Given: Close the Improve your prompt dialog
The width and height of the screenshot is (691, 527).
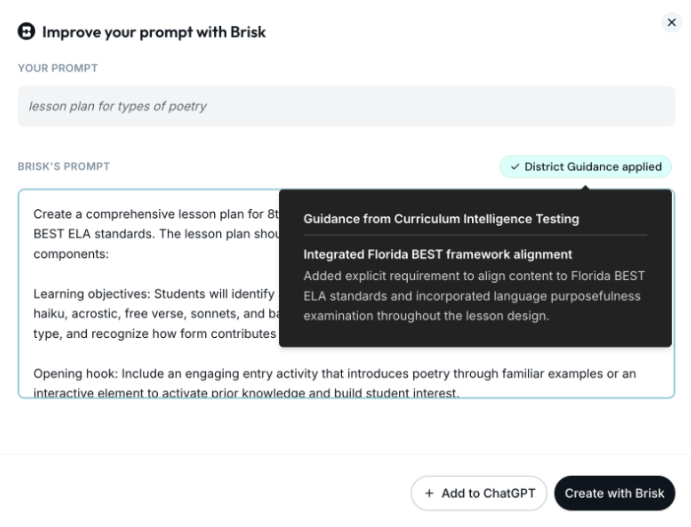Looking at the screenshot, I should (x=671, y=22).
